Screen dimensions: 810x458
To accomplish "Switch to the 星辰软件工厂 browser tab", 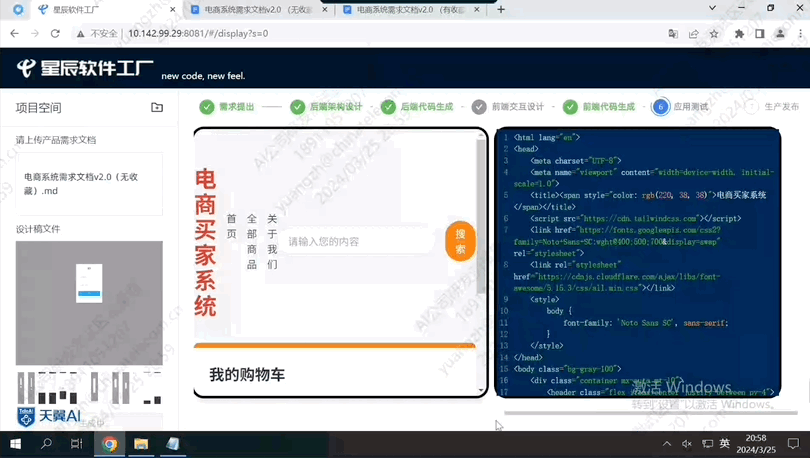I will (x=106, y=10).
